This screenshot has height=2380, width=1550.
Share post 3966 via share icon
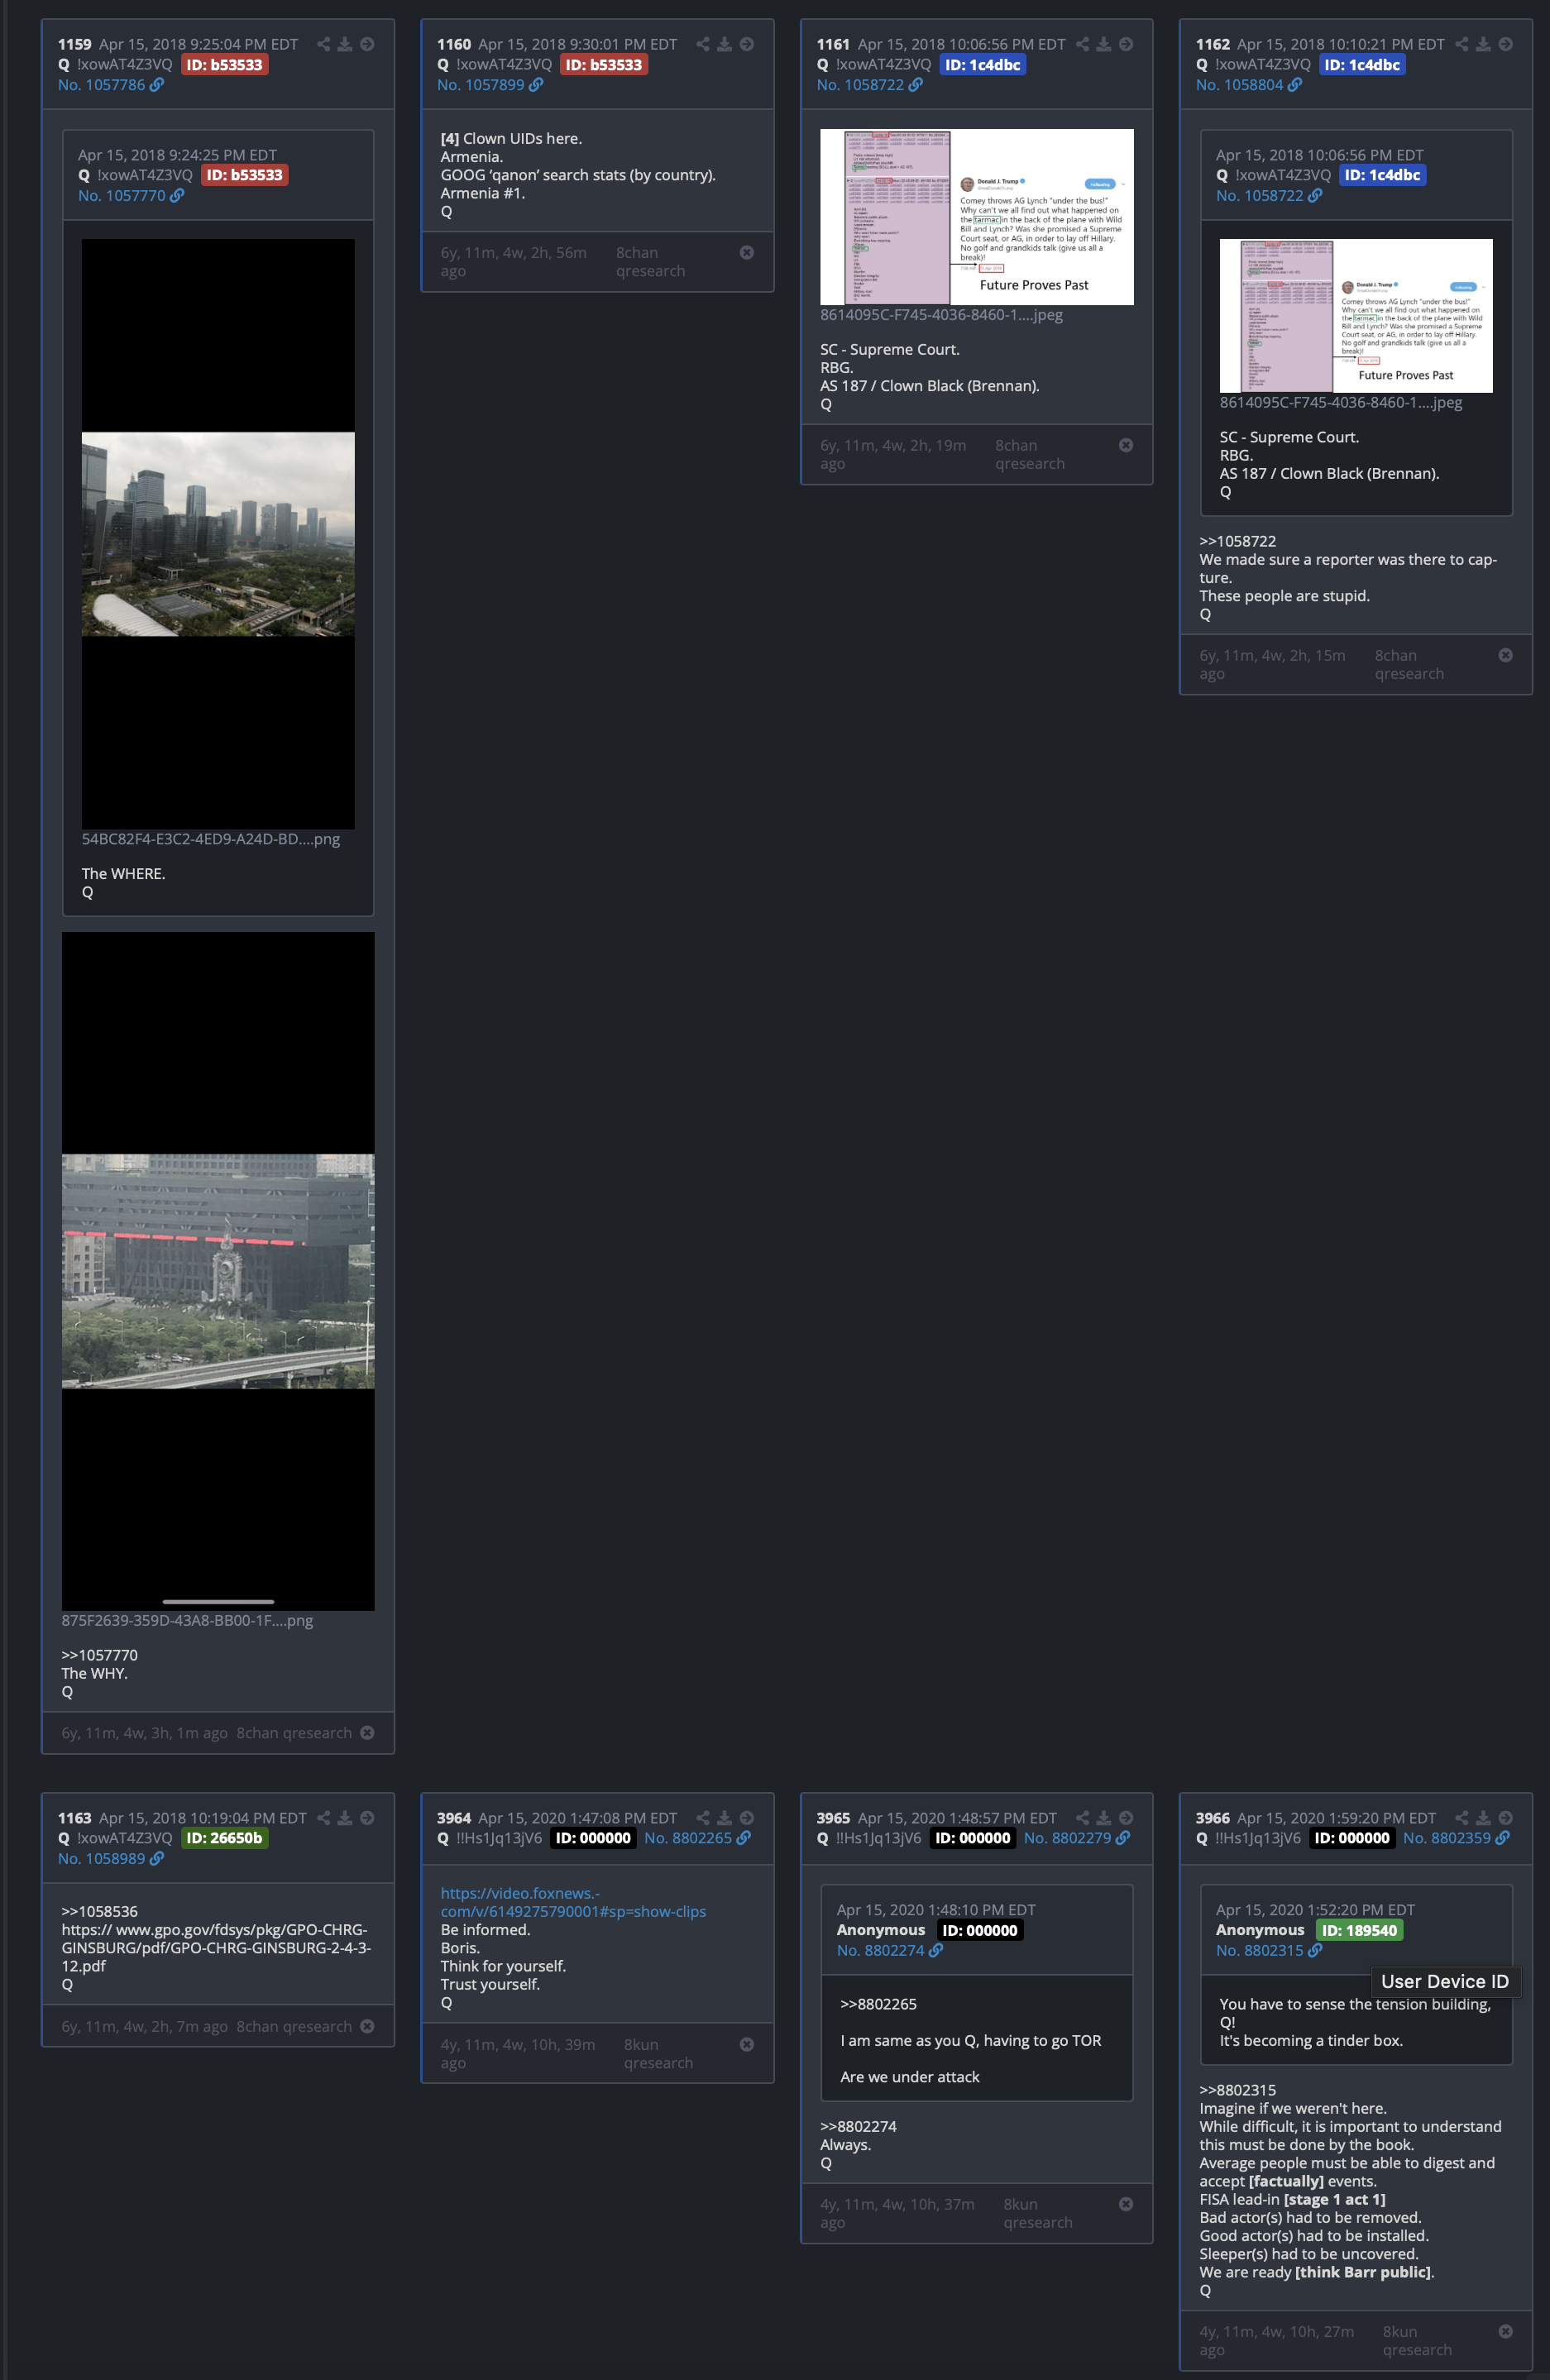tap(1462, 1818)
